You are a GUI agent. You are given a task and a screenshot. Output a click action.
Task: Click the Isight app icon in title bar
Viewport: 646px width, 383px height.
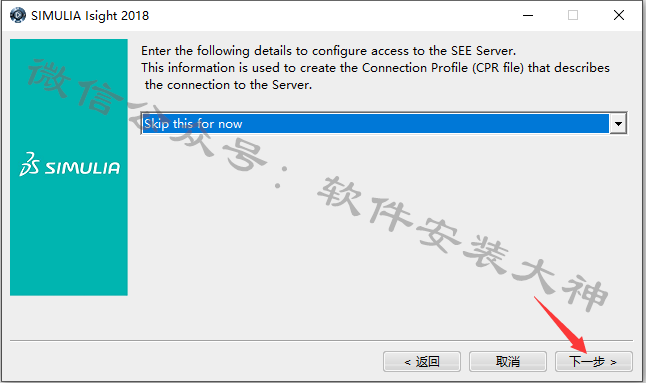pos(17,15)
